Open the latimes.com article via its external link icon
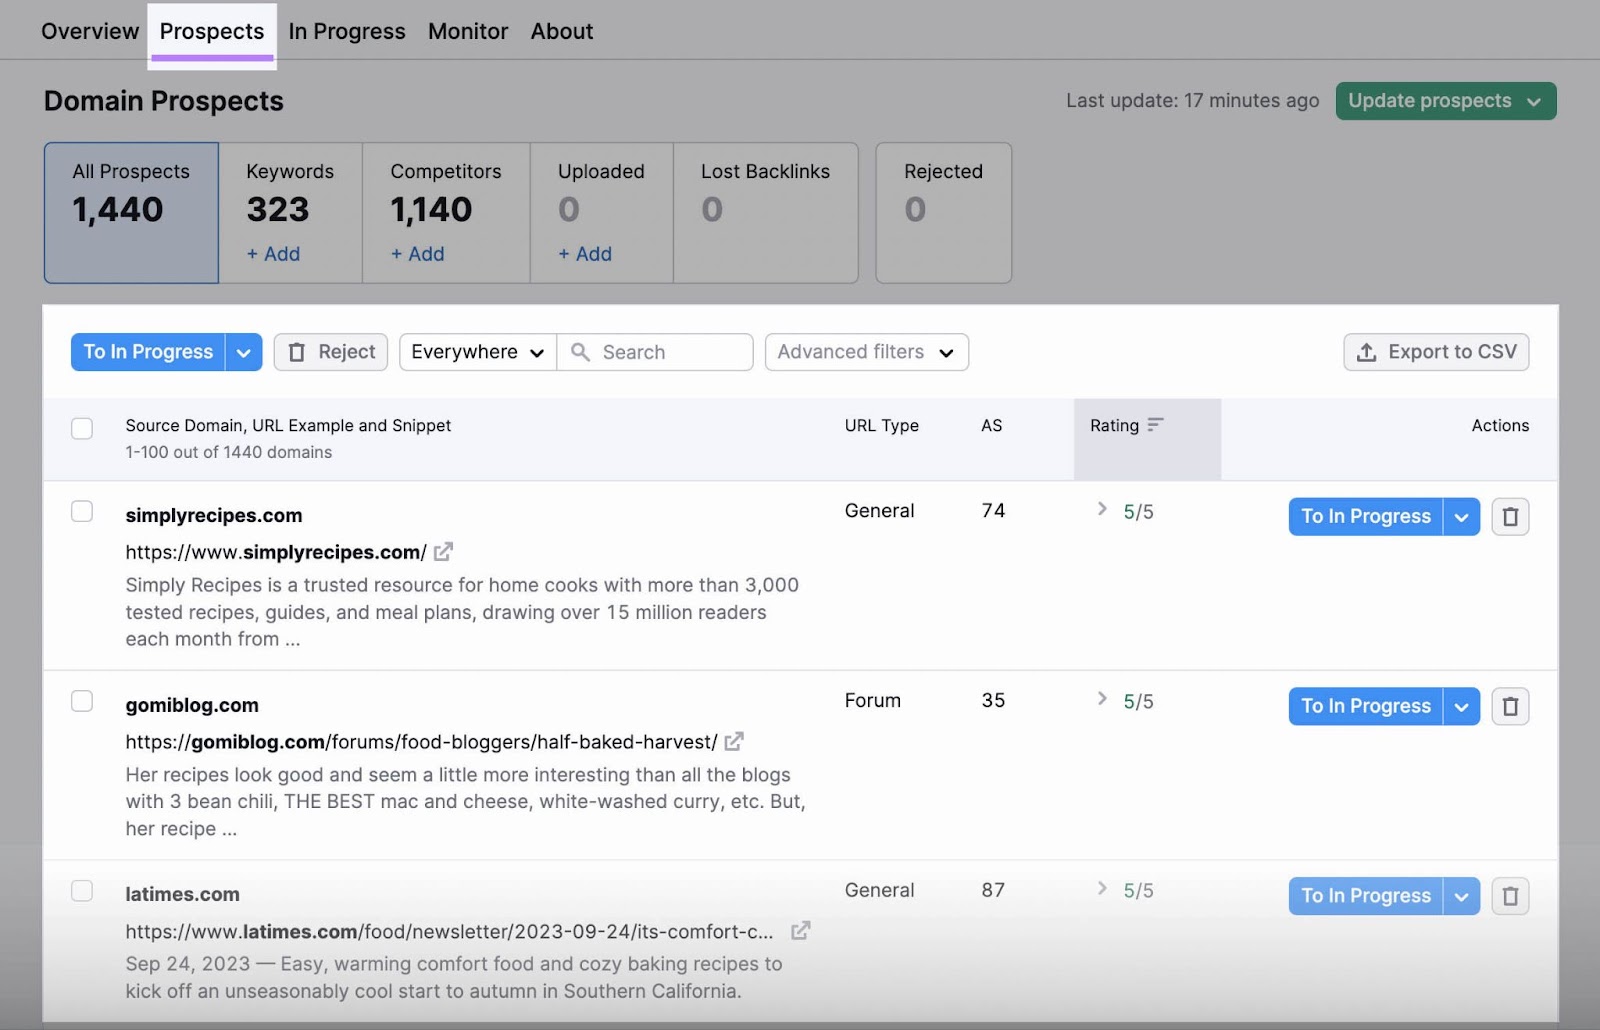1600x1030 pixels. (x=800, y=931)
